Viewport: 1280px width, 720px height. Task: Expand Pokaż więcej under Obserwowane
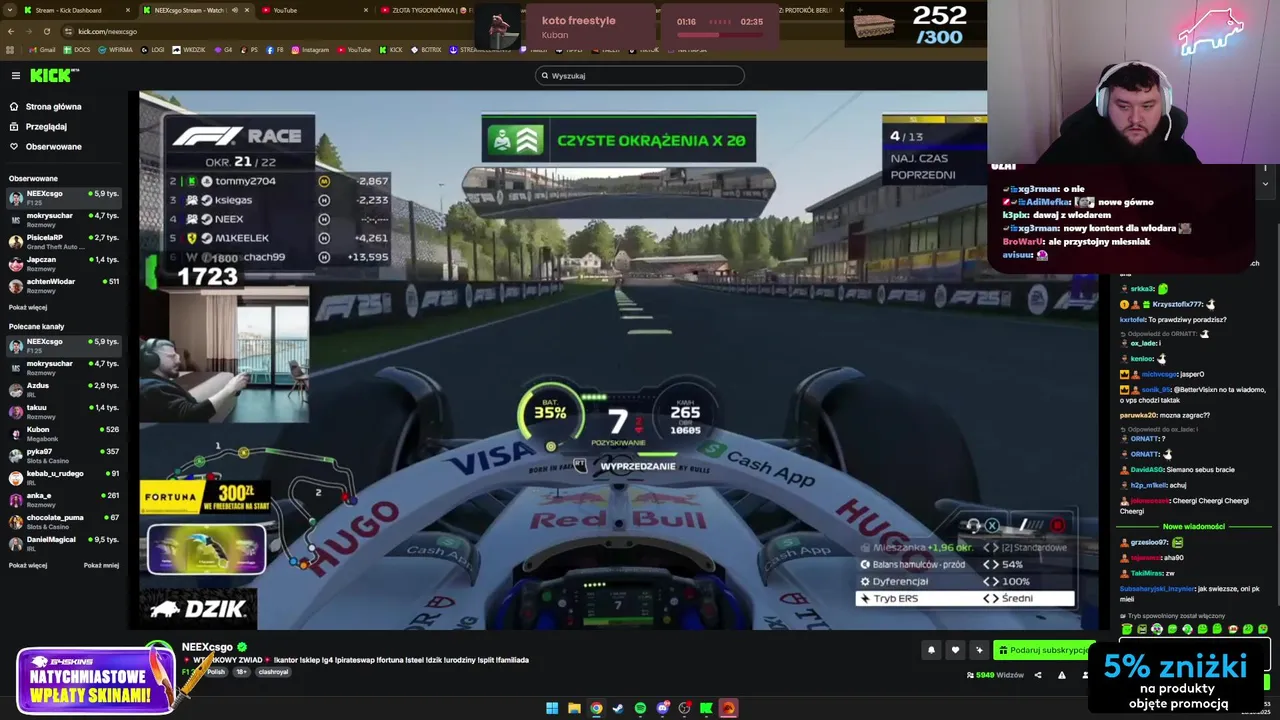click(28, 307)
